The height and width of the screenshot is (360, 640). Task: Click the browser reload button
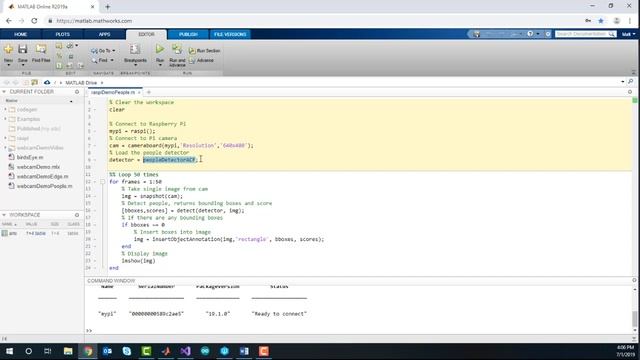click(34, 20)
